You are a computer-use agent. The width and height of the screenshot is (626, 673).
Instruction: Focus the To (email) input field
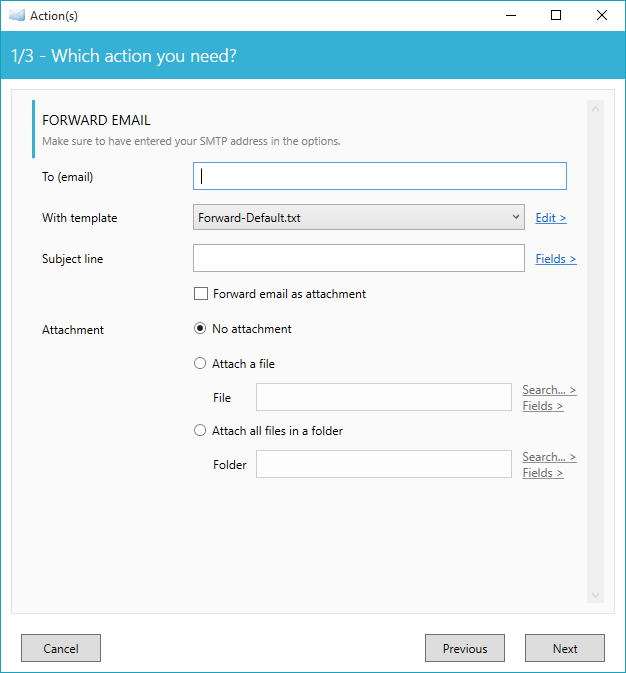(x=380, y=176)
